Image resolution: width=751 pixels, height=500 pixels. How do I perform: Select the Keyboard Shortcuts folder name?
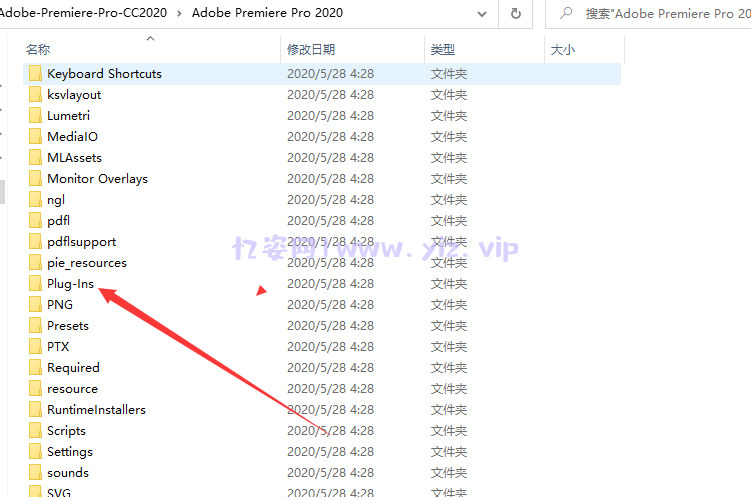coord(104,74)
